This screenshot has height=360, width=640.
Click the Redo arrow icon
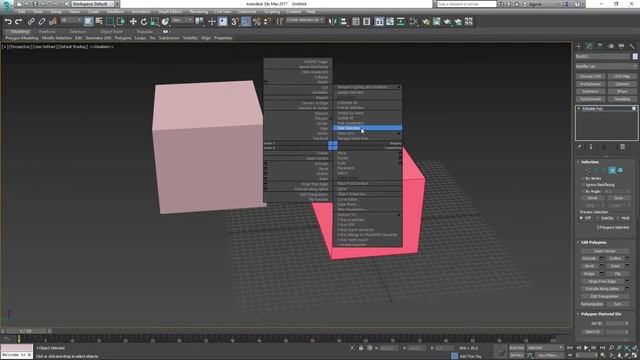(18, 22)
